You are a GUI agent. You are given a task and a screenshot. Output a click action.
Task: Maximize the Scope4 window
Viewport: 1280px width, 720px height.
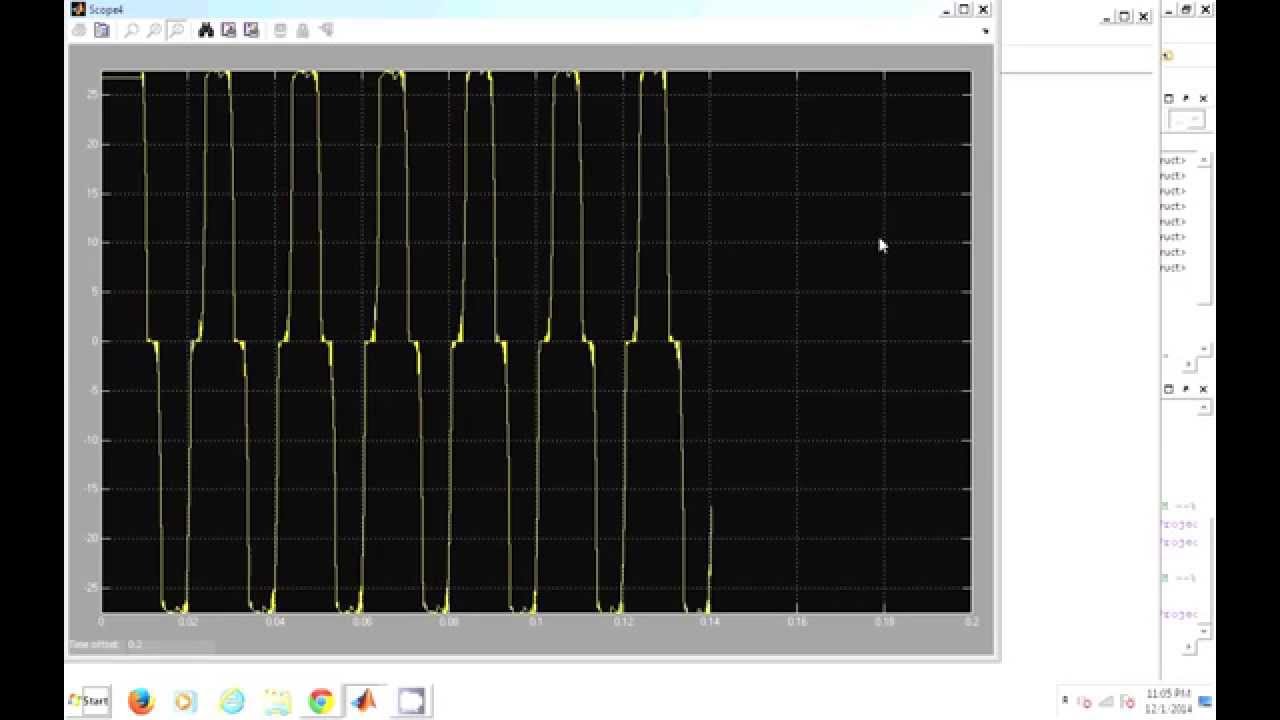coord(964,10)
